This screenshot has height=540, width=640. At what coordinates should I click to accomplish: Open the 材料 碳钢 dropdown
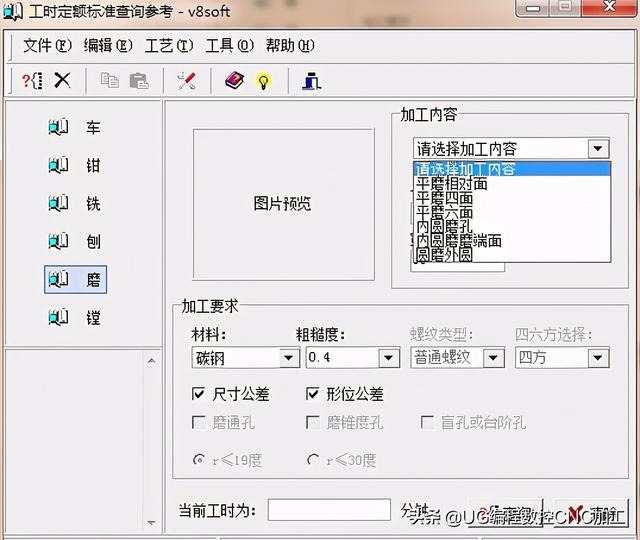click(289, 358)
